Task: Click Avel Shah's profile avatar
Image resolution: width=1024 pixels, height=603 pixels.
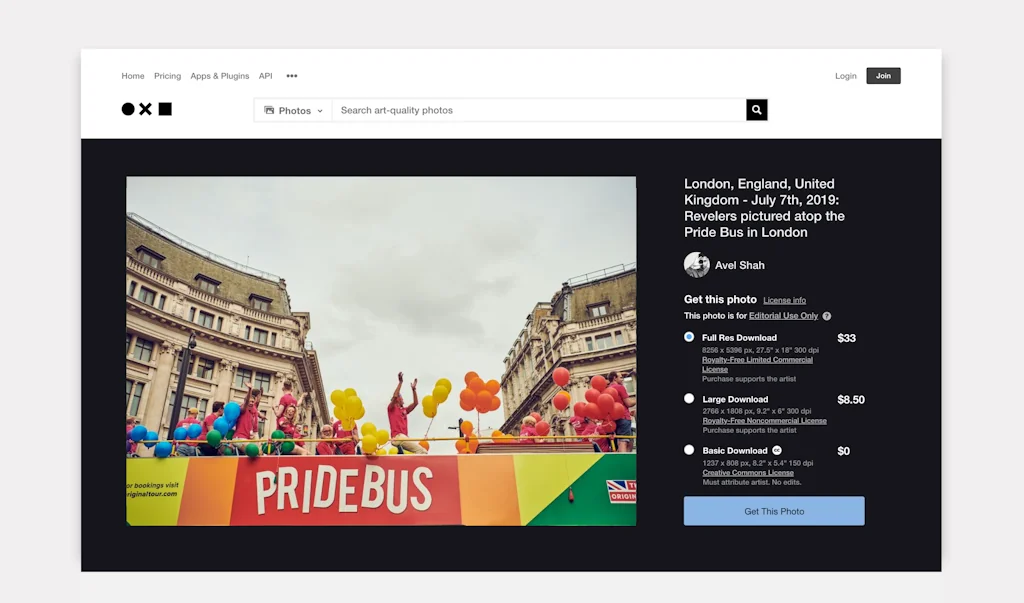Action: click(697, 265)
